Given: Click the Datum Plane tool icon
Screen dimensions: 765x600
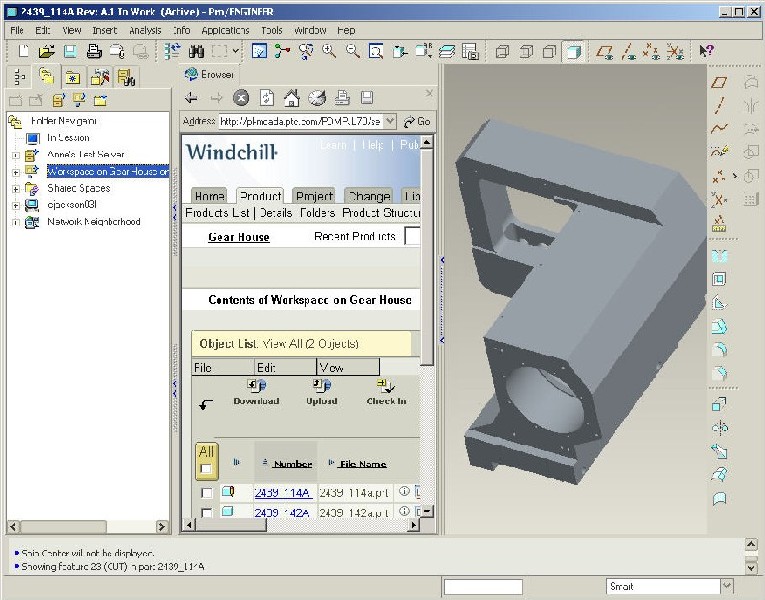Looking at the screenshot, I should click(x=719, y=82).
